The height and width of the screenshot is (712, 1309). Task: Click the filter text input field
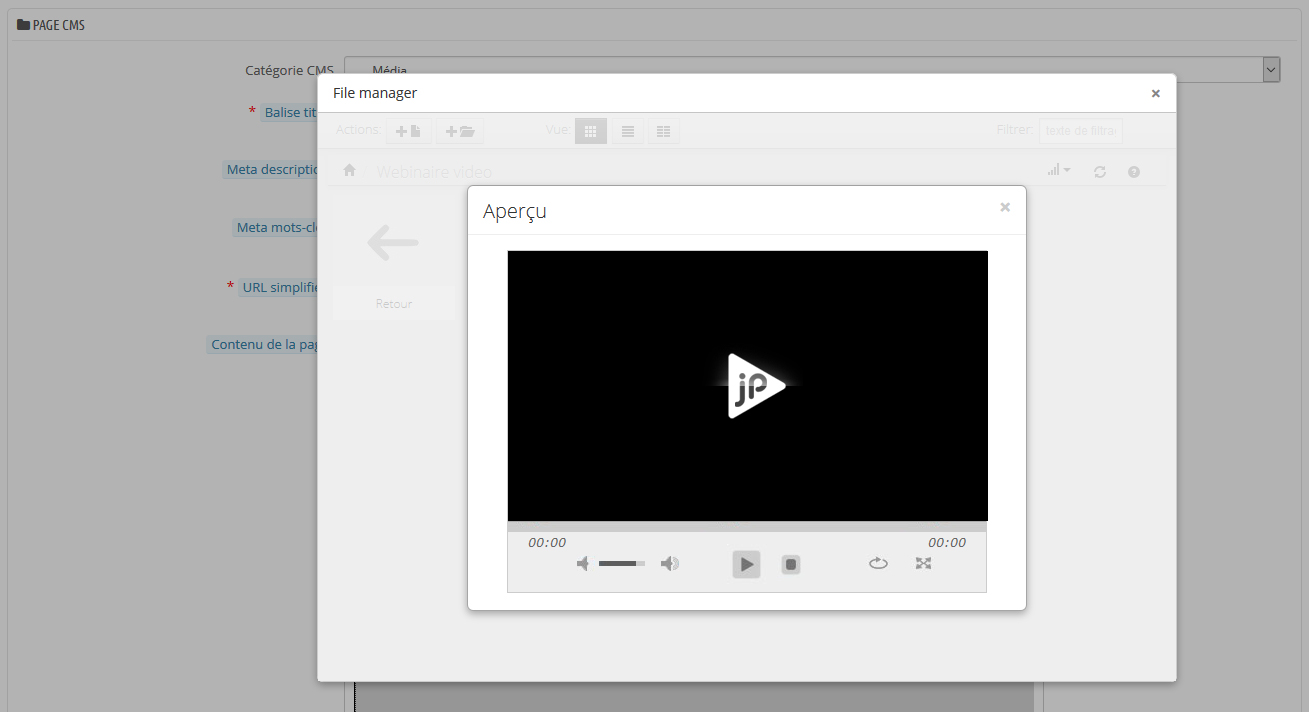1081,131
